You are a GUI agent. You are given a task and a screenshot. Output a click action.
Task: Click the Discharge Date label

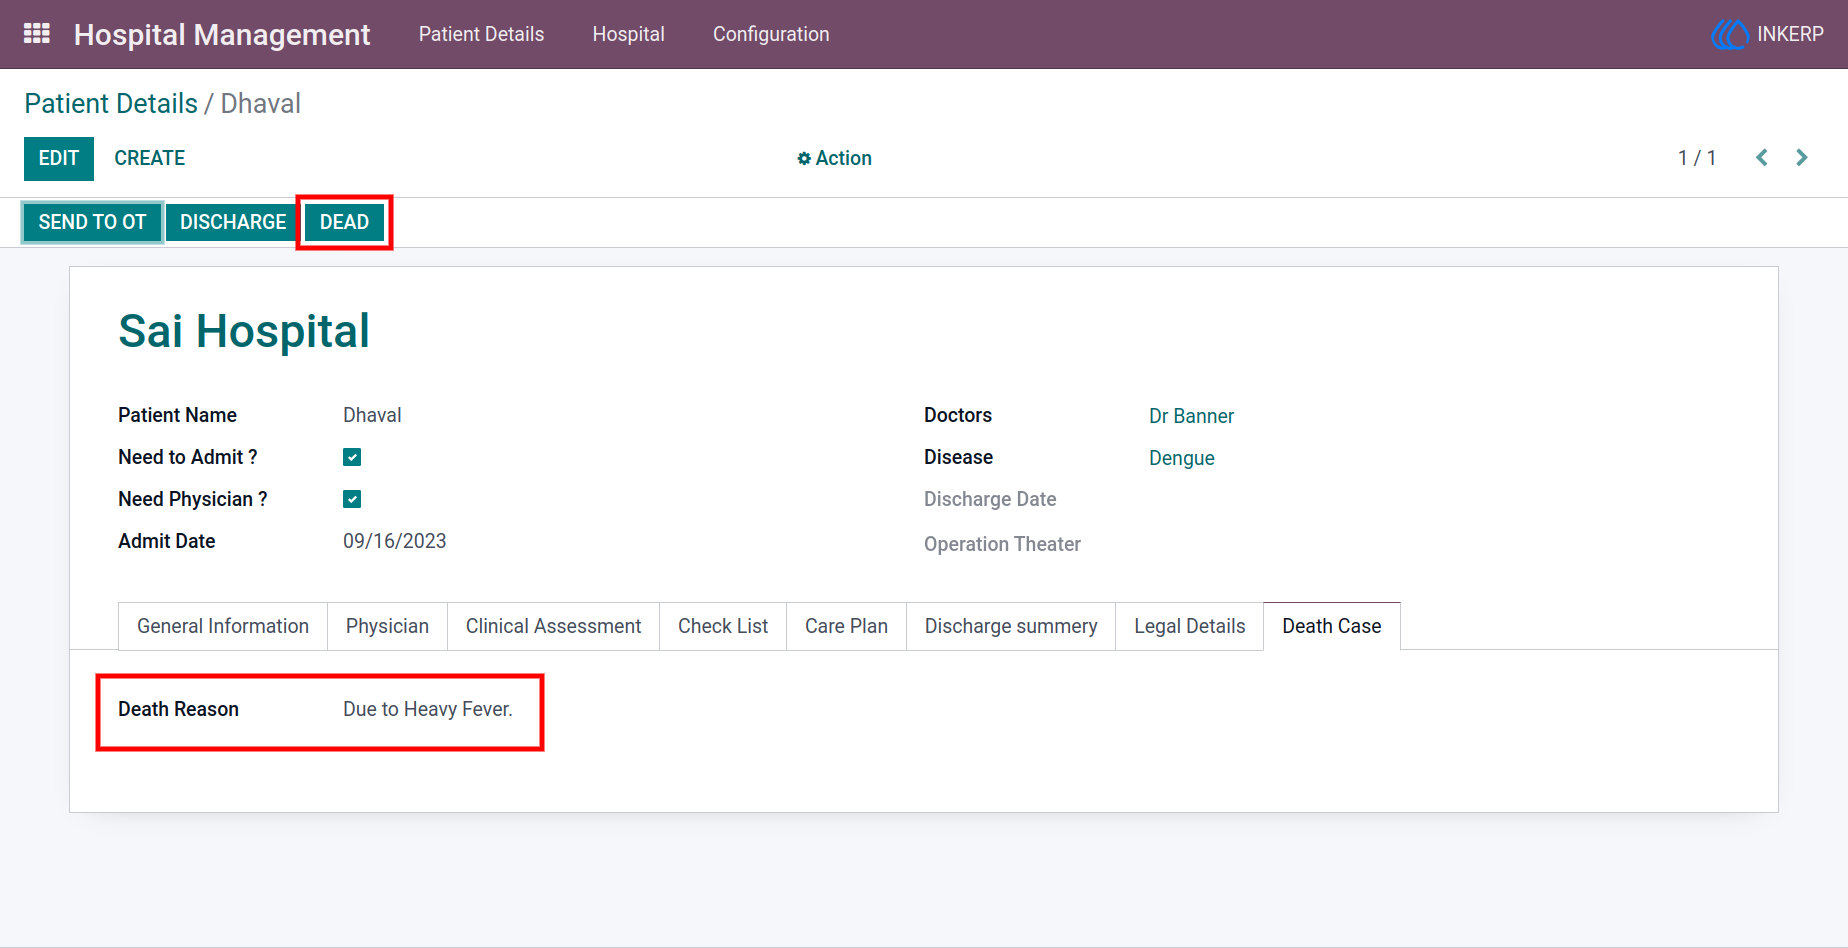coord(990,499)
